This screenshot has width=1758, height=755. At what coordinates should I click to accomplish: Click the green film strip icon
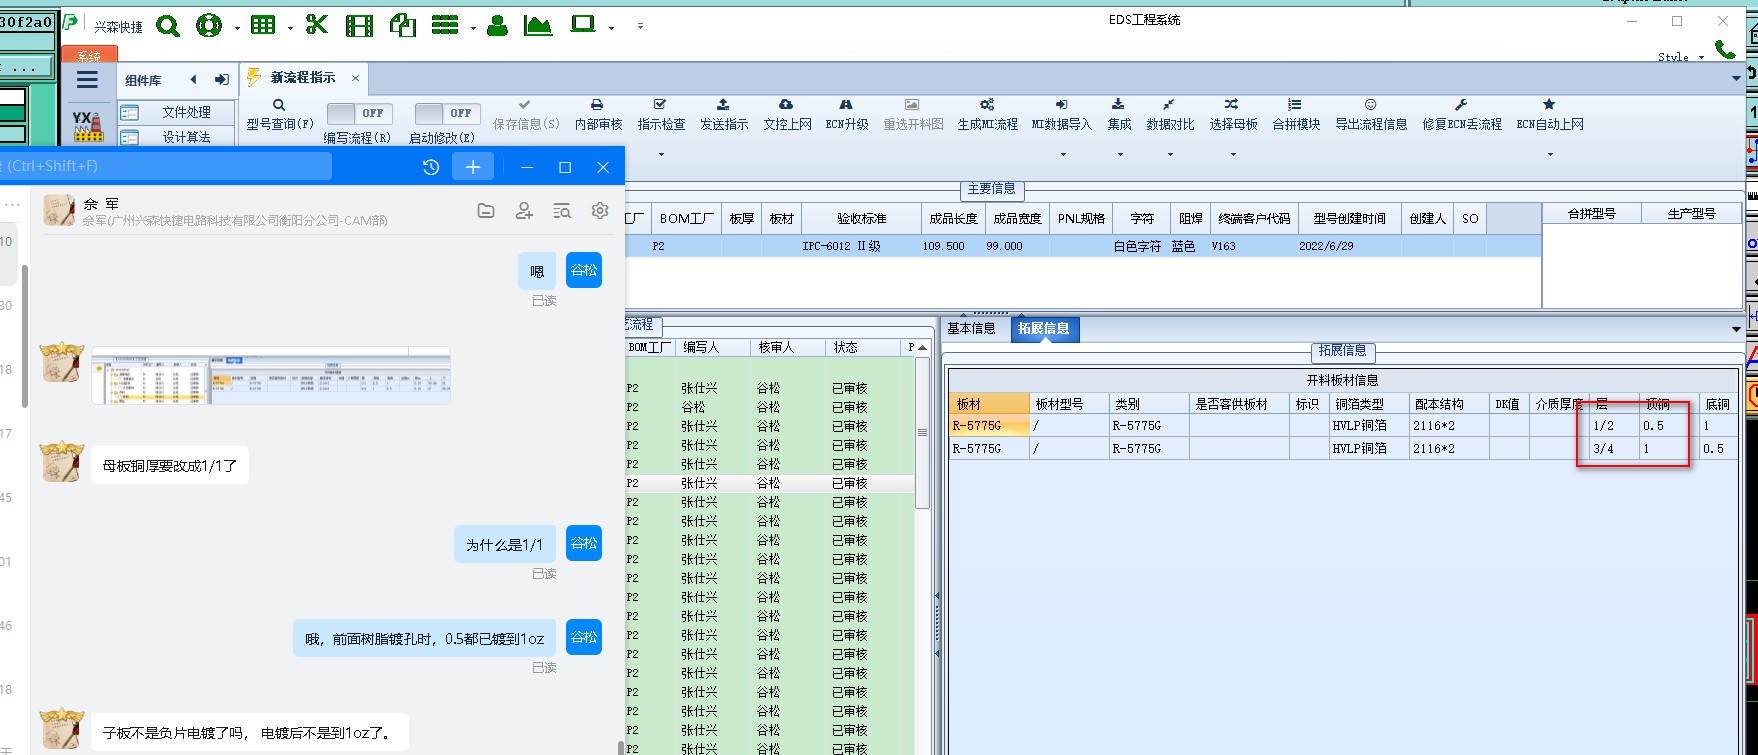coord(359,26)
